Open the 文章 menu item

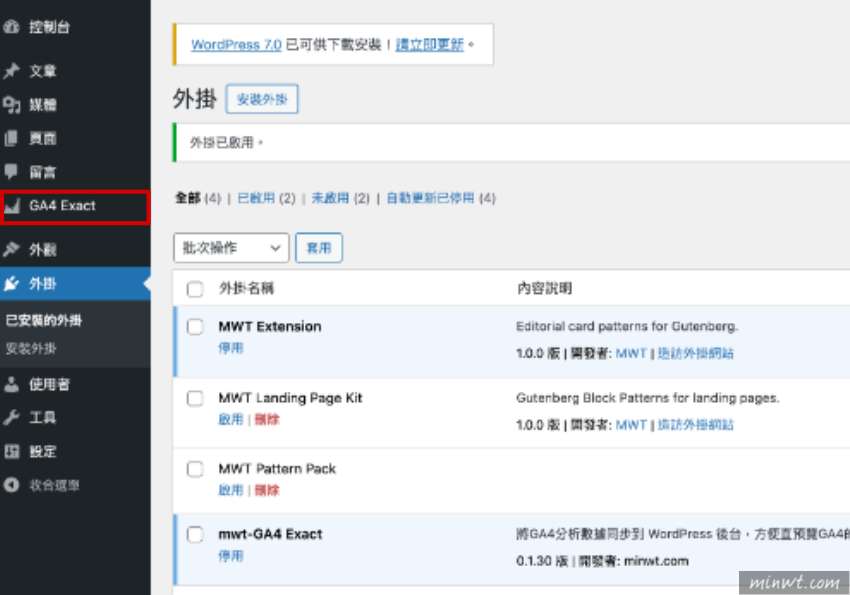point(42,71)
